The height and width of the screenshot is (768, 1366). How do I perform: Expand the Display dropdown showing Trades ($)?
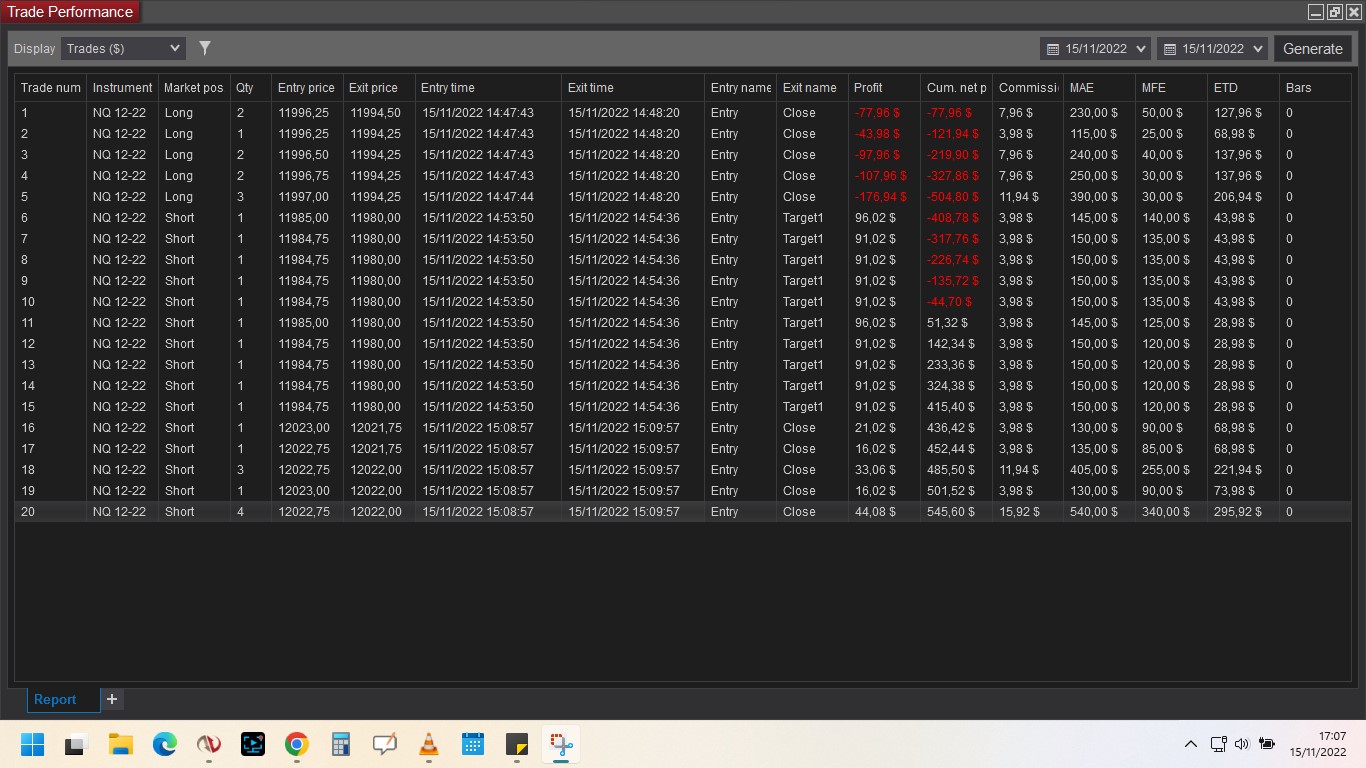[123, 48]
